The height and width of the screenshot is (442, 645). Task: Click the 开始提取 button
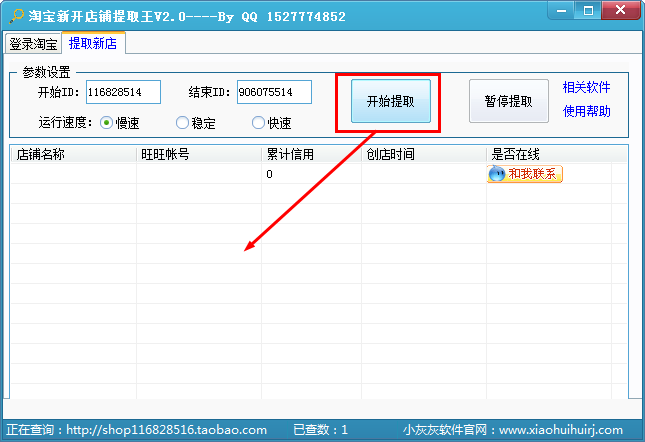coord(391,101)
